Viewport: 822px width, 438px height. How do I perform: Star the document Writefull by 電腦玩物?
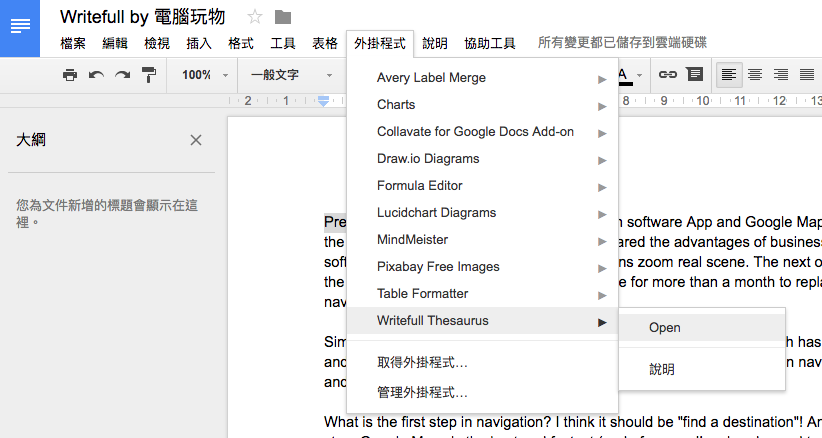coord(255,17)
